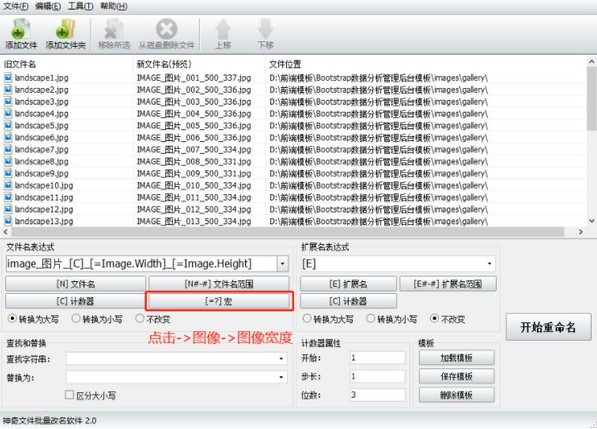The image size is (597, 429).
Task: Click the 移除所选 toolbar icon
Action: pyautogui.click(x=114, y=30)
